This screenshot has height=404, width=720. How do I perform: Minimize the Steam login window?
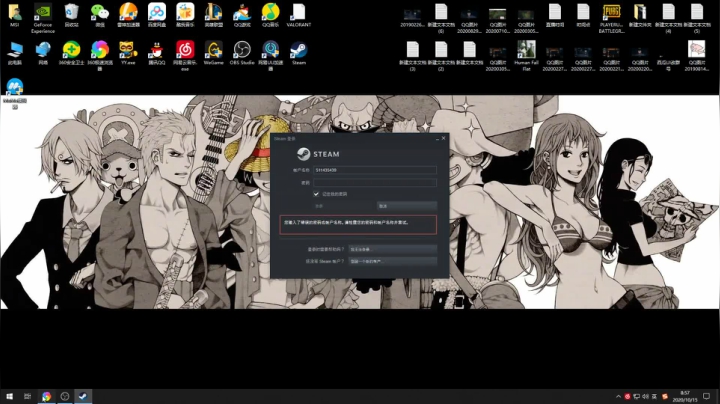tap(437, 138)
